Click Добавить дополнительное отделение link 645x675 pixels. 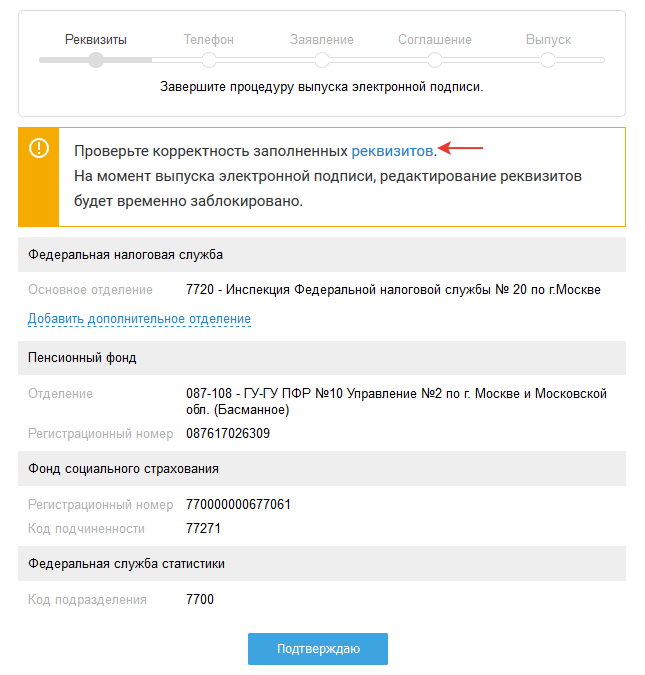coord(139,319)
